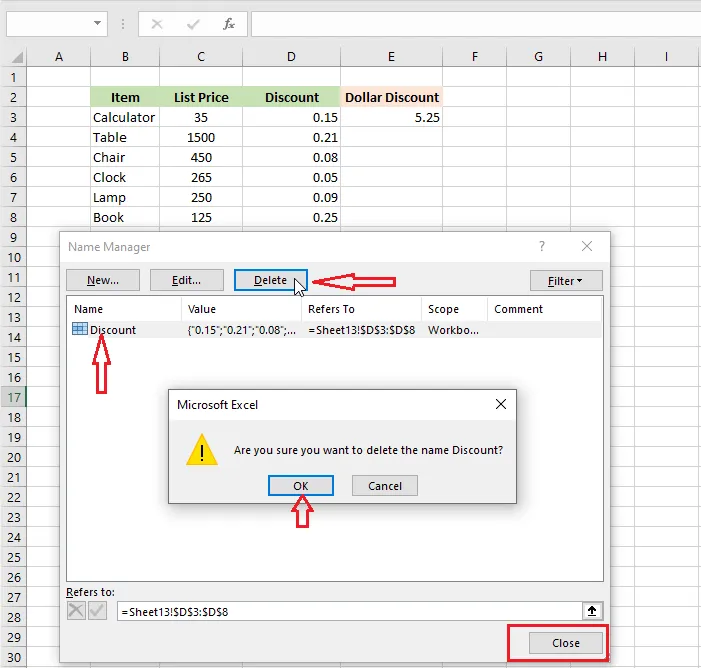The height and width of the screenshot is (668, 701).
Task: Select column D header
Action: point(291,57)
